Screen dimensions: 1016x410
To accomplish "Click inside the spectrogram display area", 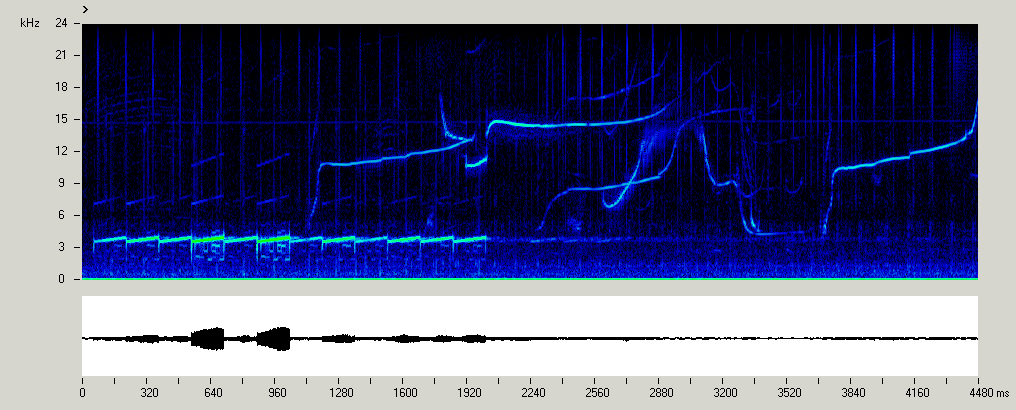I will (530, 152).
